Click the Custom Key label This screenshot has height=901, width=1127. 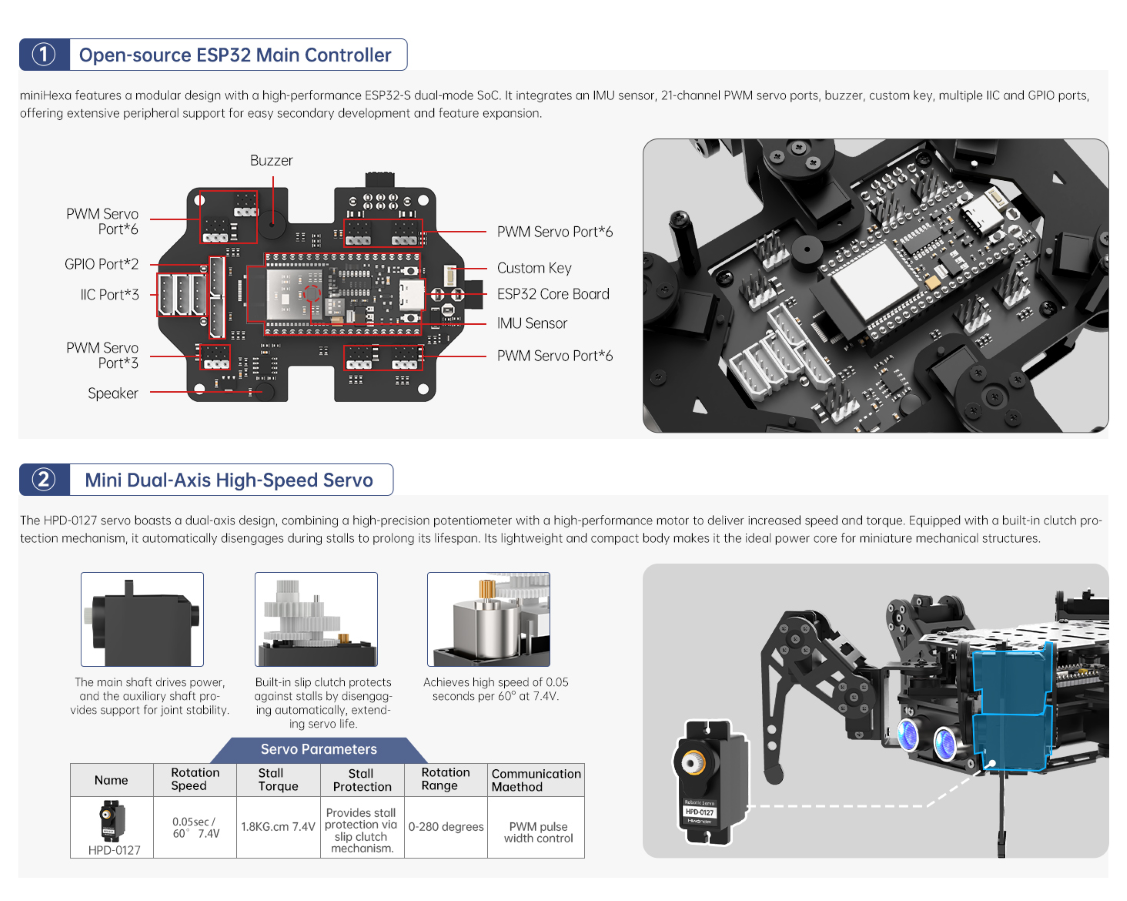pyautogui.click(x=534, y=268)
